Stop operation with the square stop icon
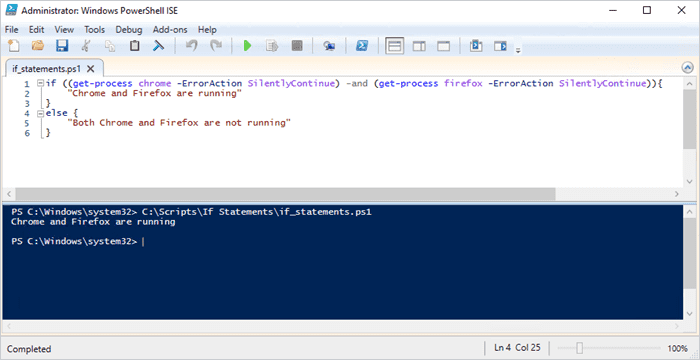Viewport: 700px width, 360px height. click(297, 46)
